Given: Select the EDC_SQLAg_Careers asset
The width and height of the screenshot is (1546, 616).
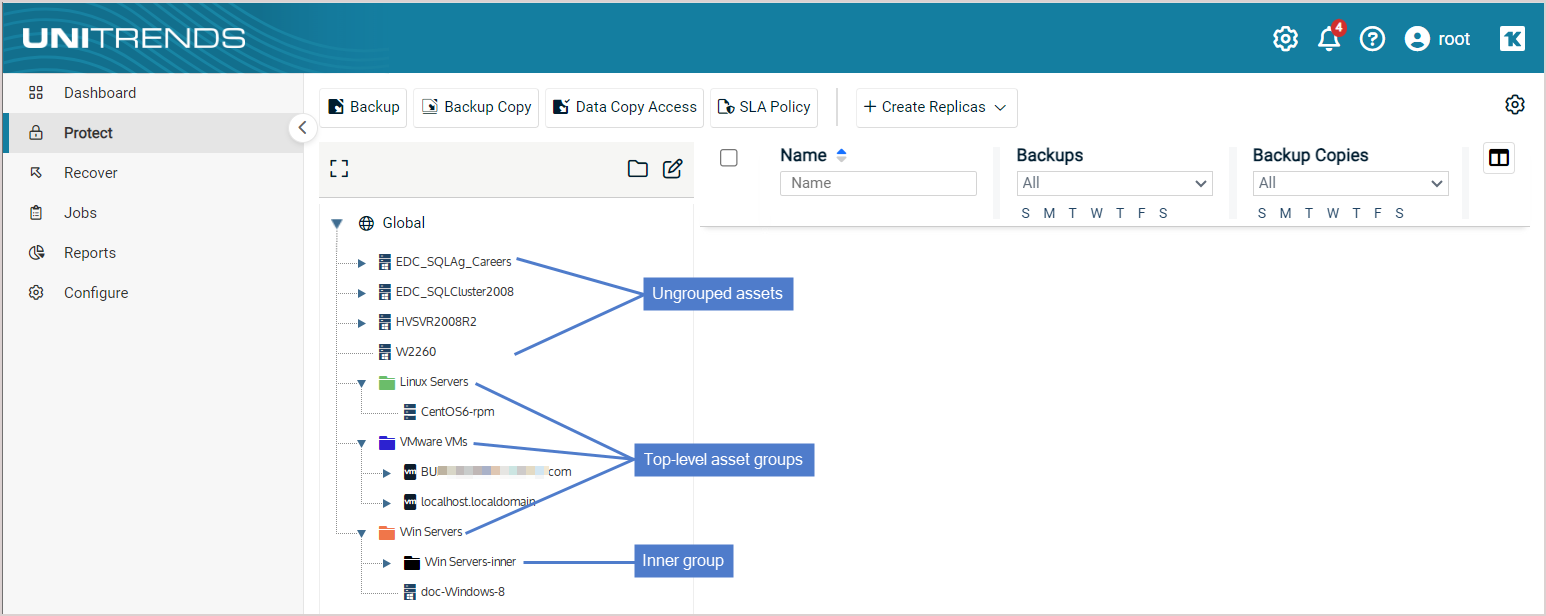Looking at the screenshot, I should coord(453,262).
